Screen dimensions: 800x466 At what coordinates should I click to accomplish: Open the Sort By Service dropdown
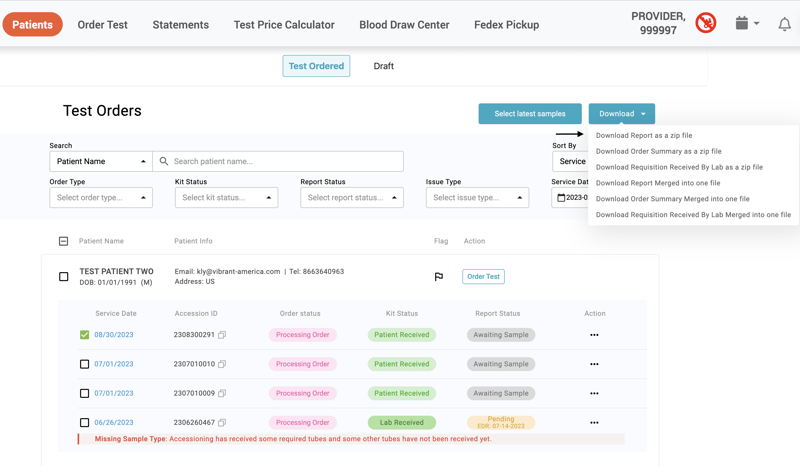[570, 161]
